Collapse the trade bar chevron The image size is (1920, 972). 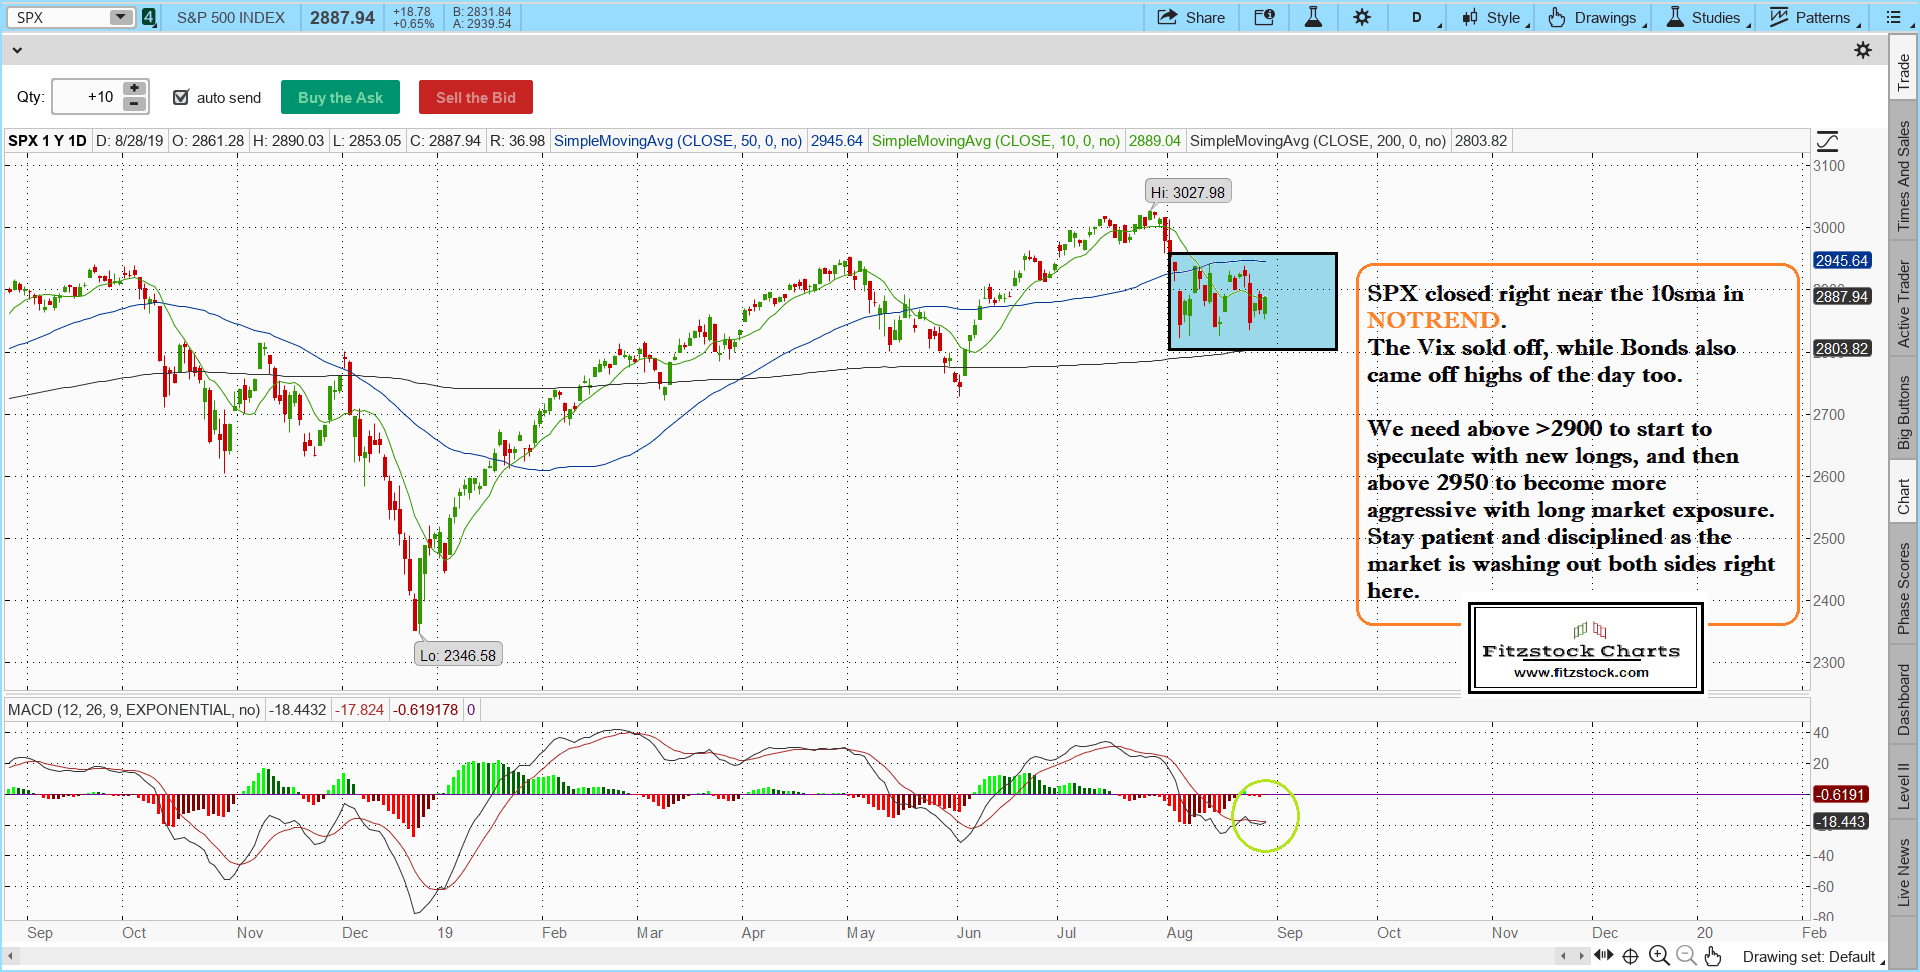(16, 50)
